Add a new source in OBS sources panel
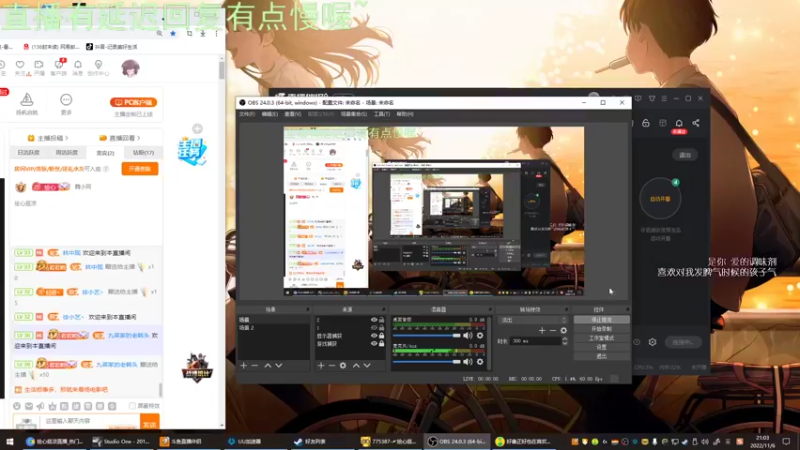This screenshot has width=800, height=450. (321, 365)
